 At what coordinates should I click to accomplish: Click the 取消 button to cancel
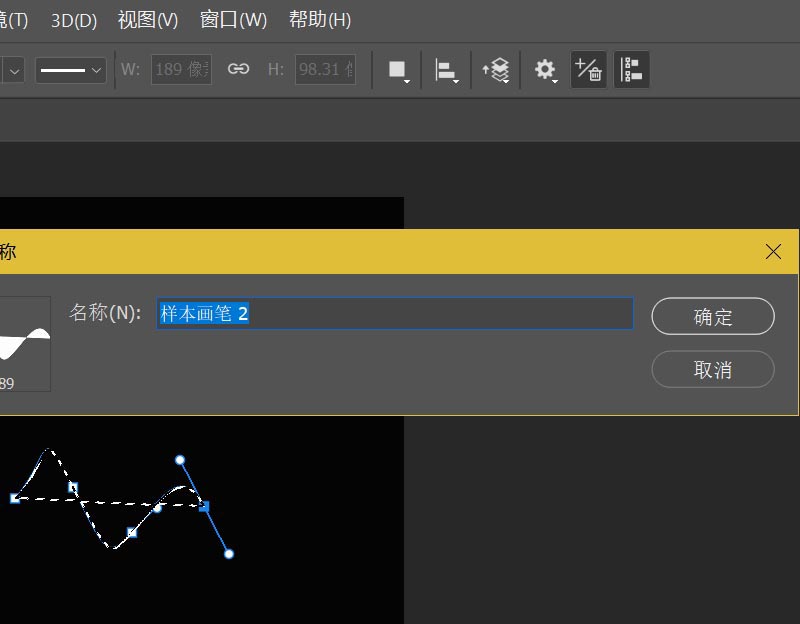[x=712, y=370]
